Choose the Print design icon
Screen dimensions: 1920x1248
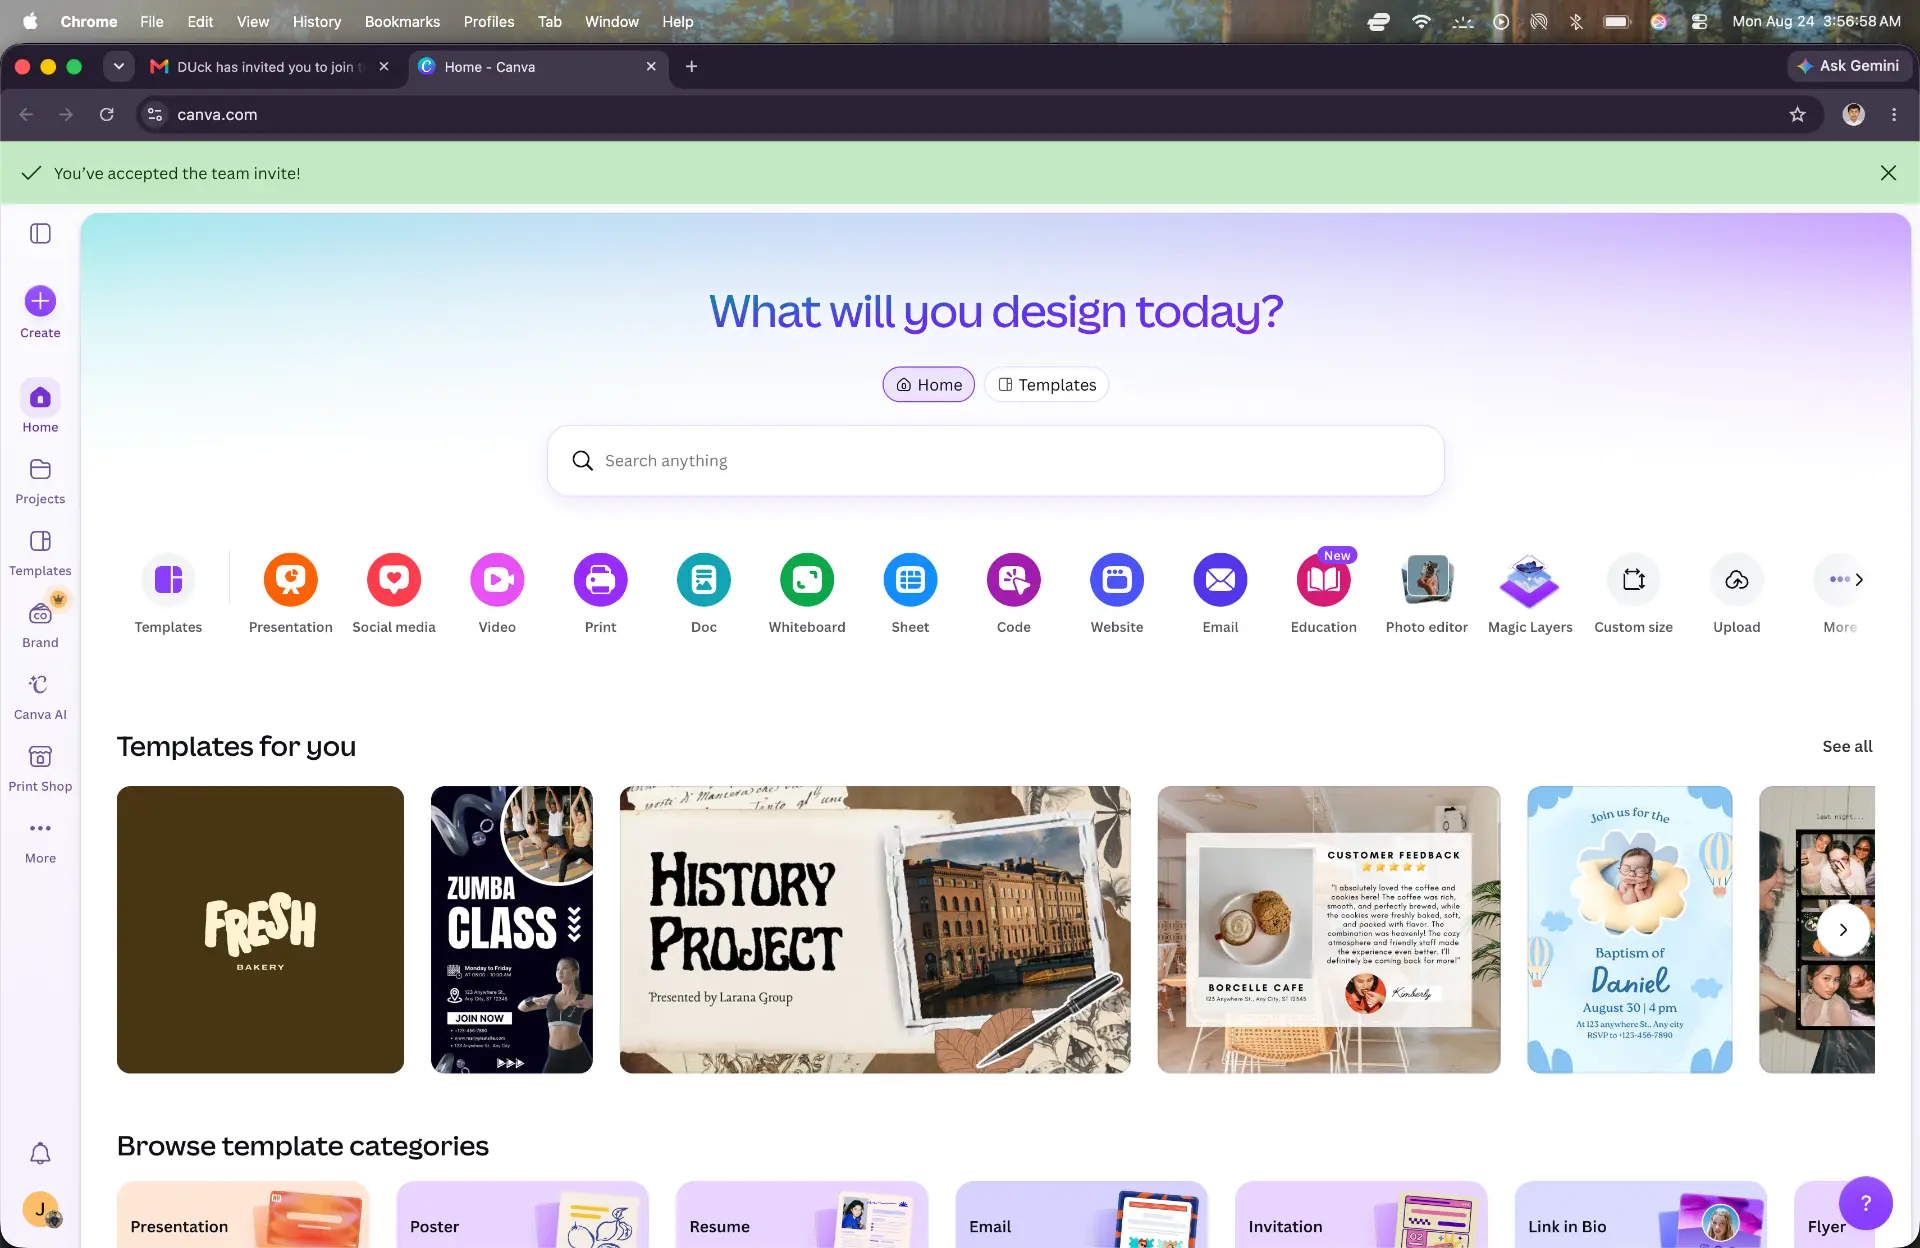pyautogui.click(x=600, y=579)
